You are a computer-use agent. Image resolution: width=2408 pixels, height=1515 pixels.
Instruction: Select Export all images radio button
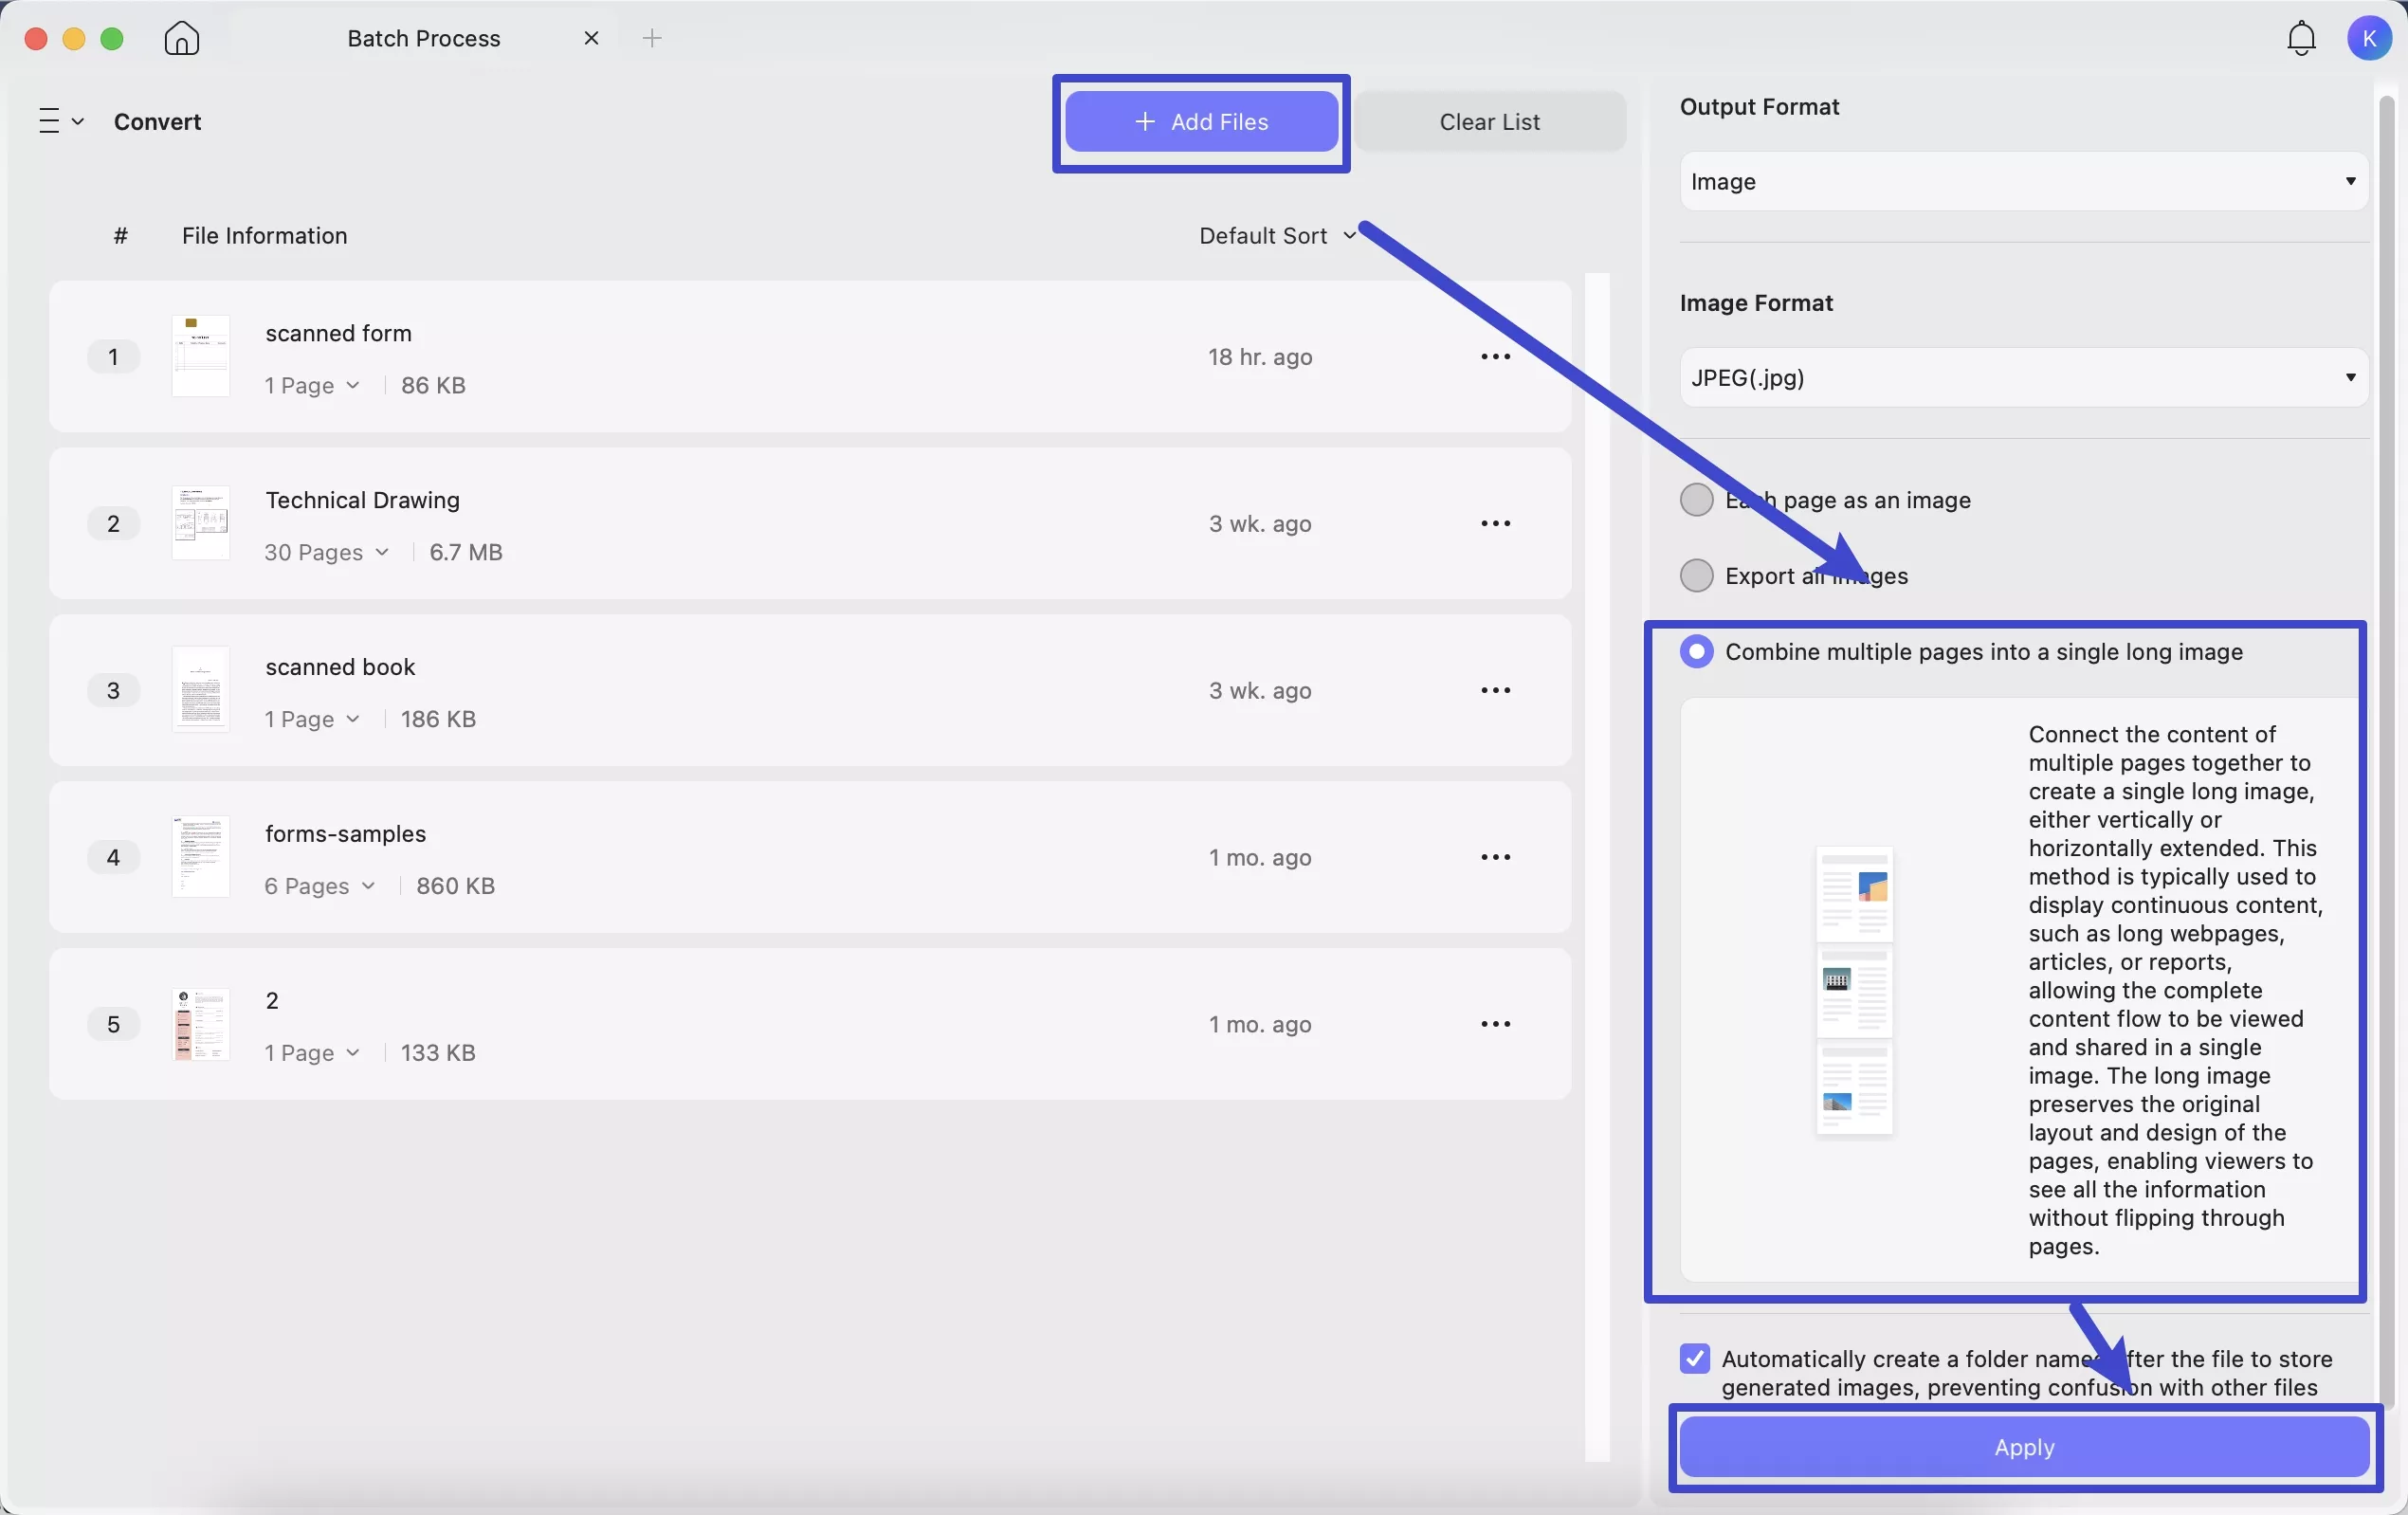coord(1696,576)
